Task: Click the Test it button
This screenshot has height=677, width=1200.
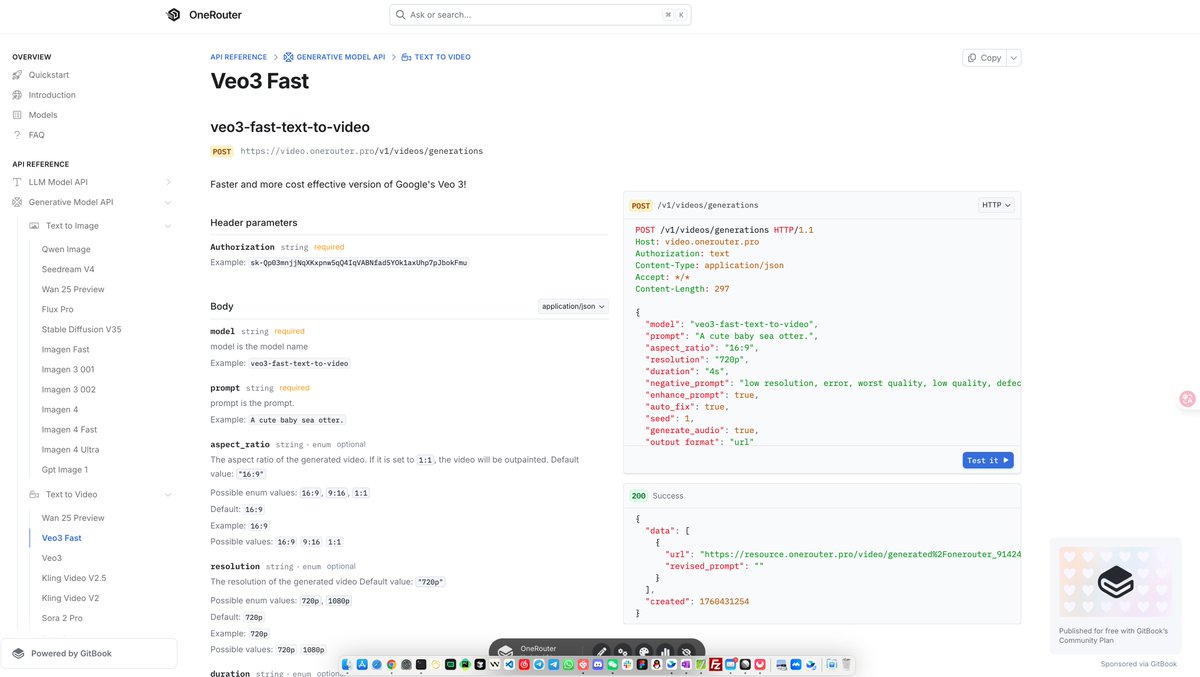Action: point(989,460)
